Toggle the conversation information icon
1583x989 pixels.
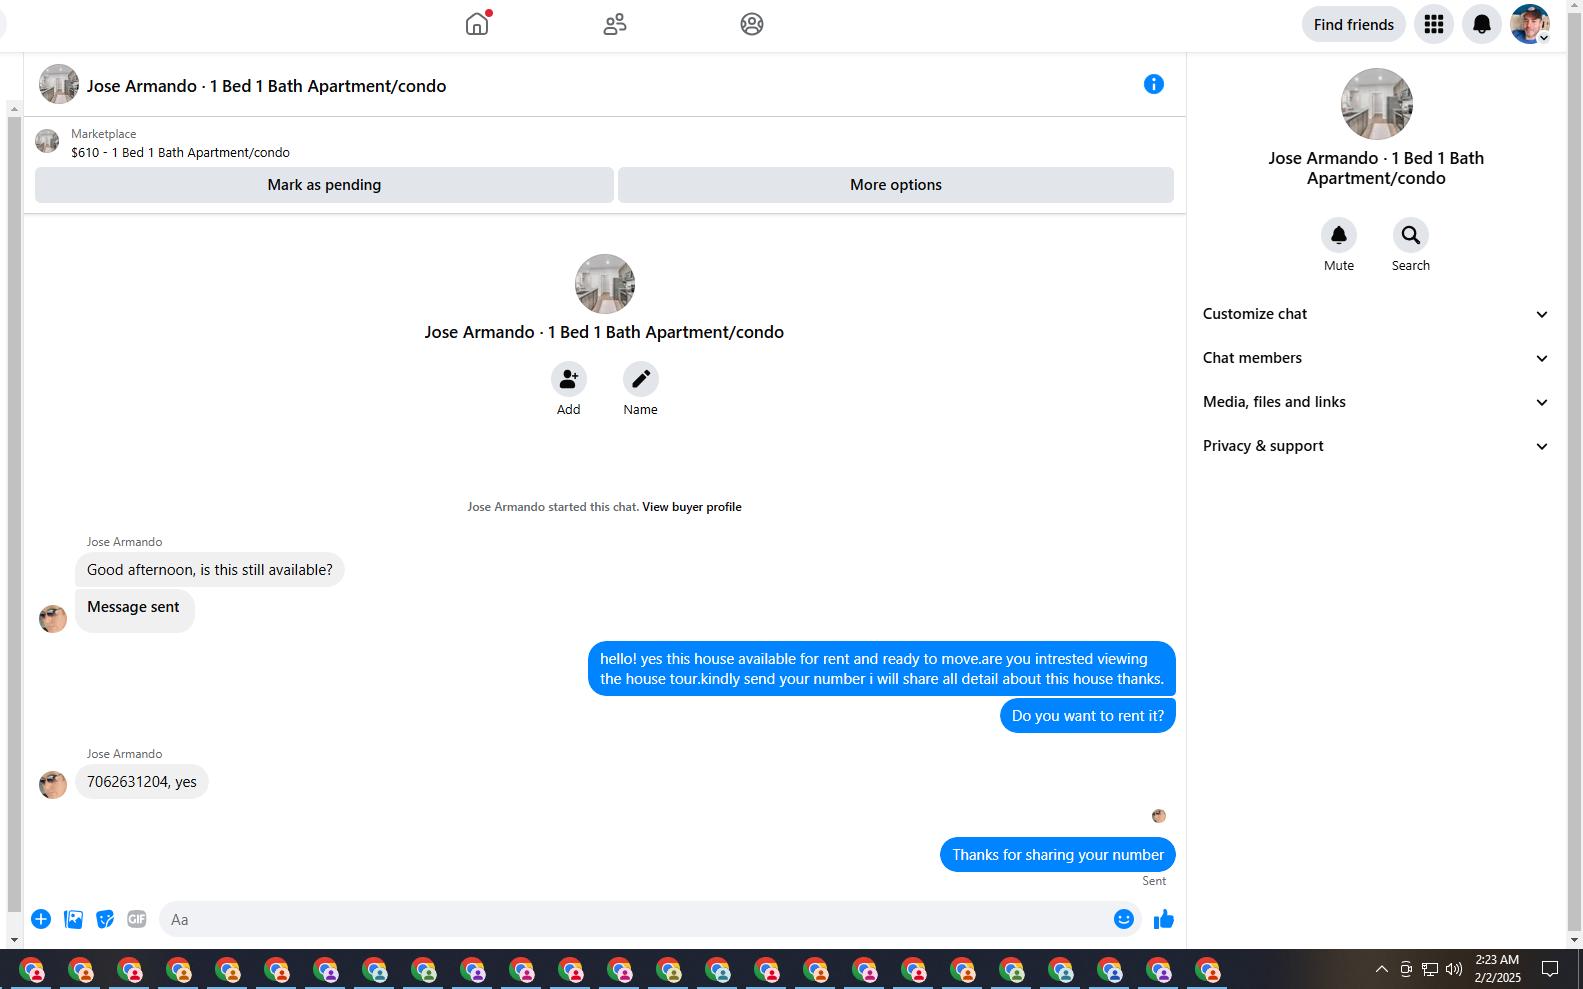click(x=1154, y=84)
